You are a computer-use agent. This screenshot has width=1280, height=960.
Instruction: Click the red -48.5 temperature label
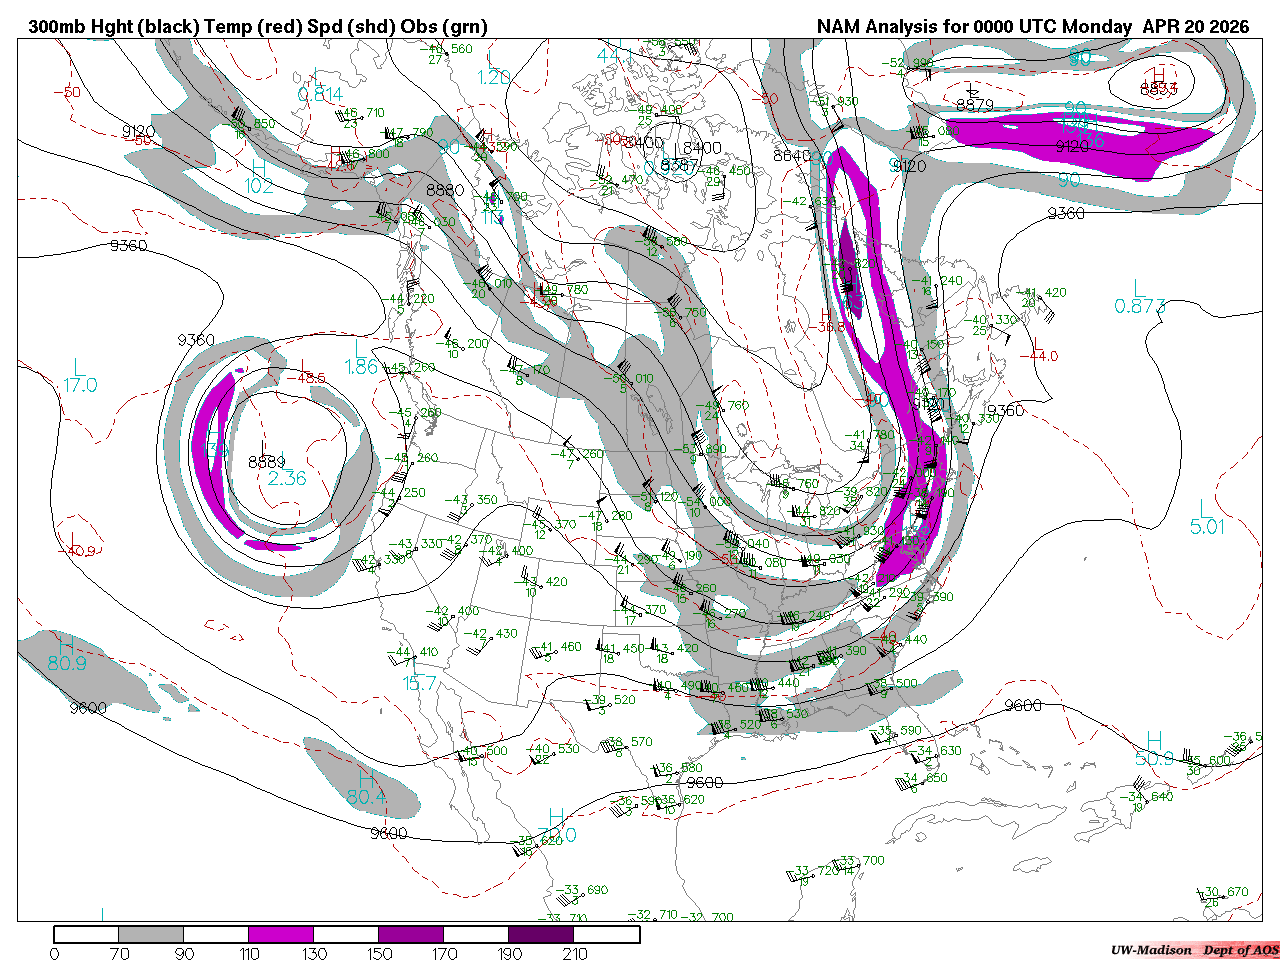click(x=306, y=378)
